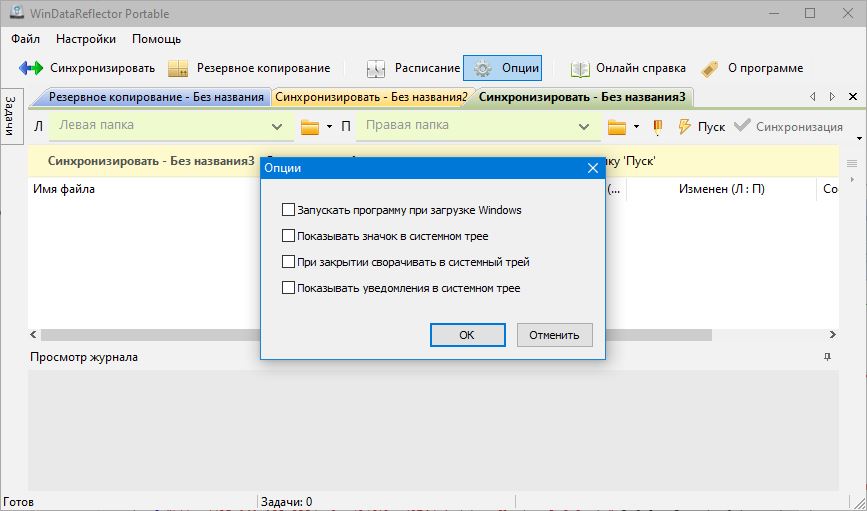Viewport: 867px width, 511px height.
Task: Click the file list horizontal scrollbar thumb
Action: pos(376,335)
